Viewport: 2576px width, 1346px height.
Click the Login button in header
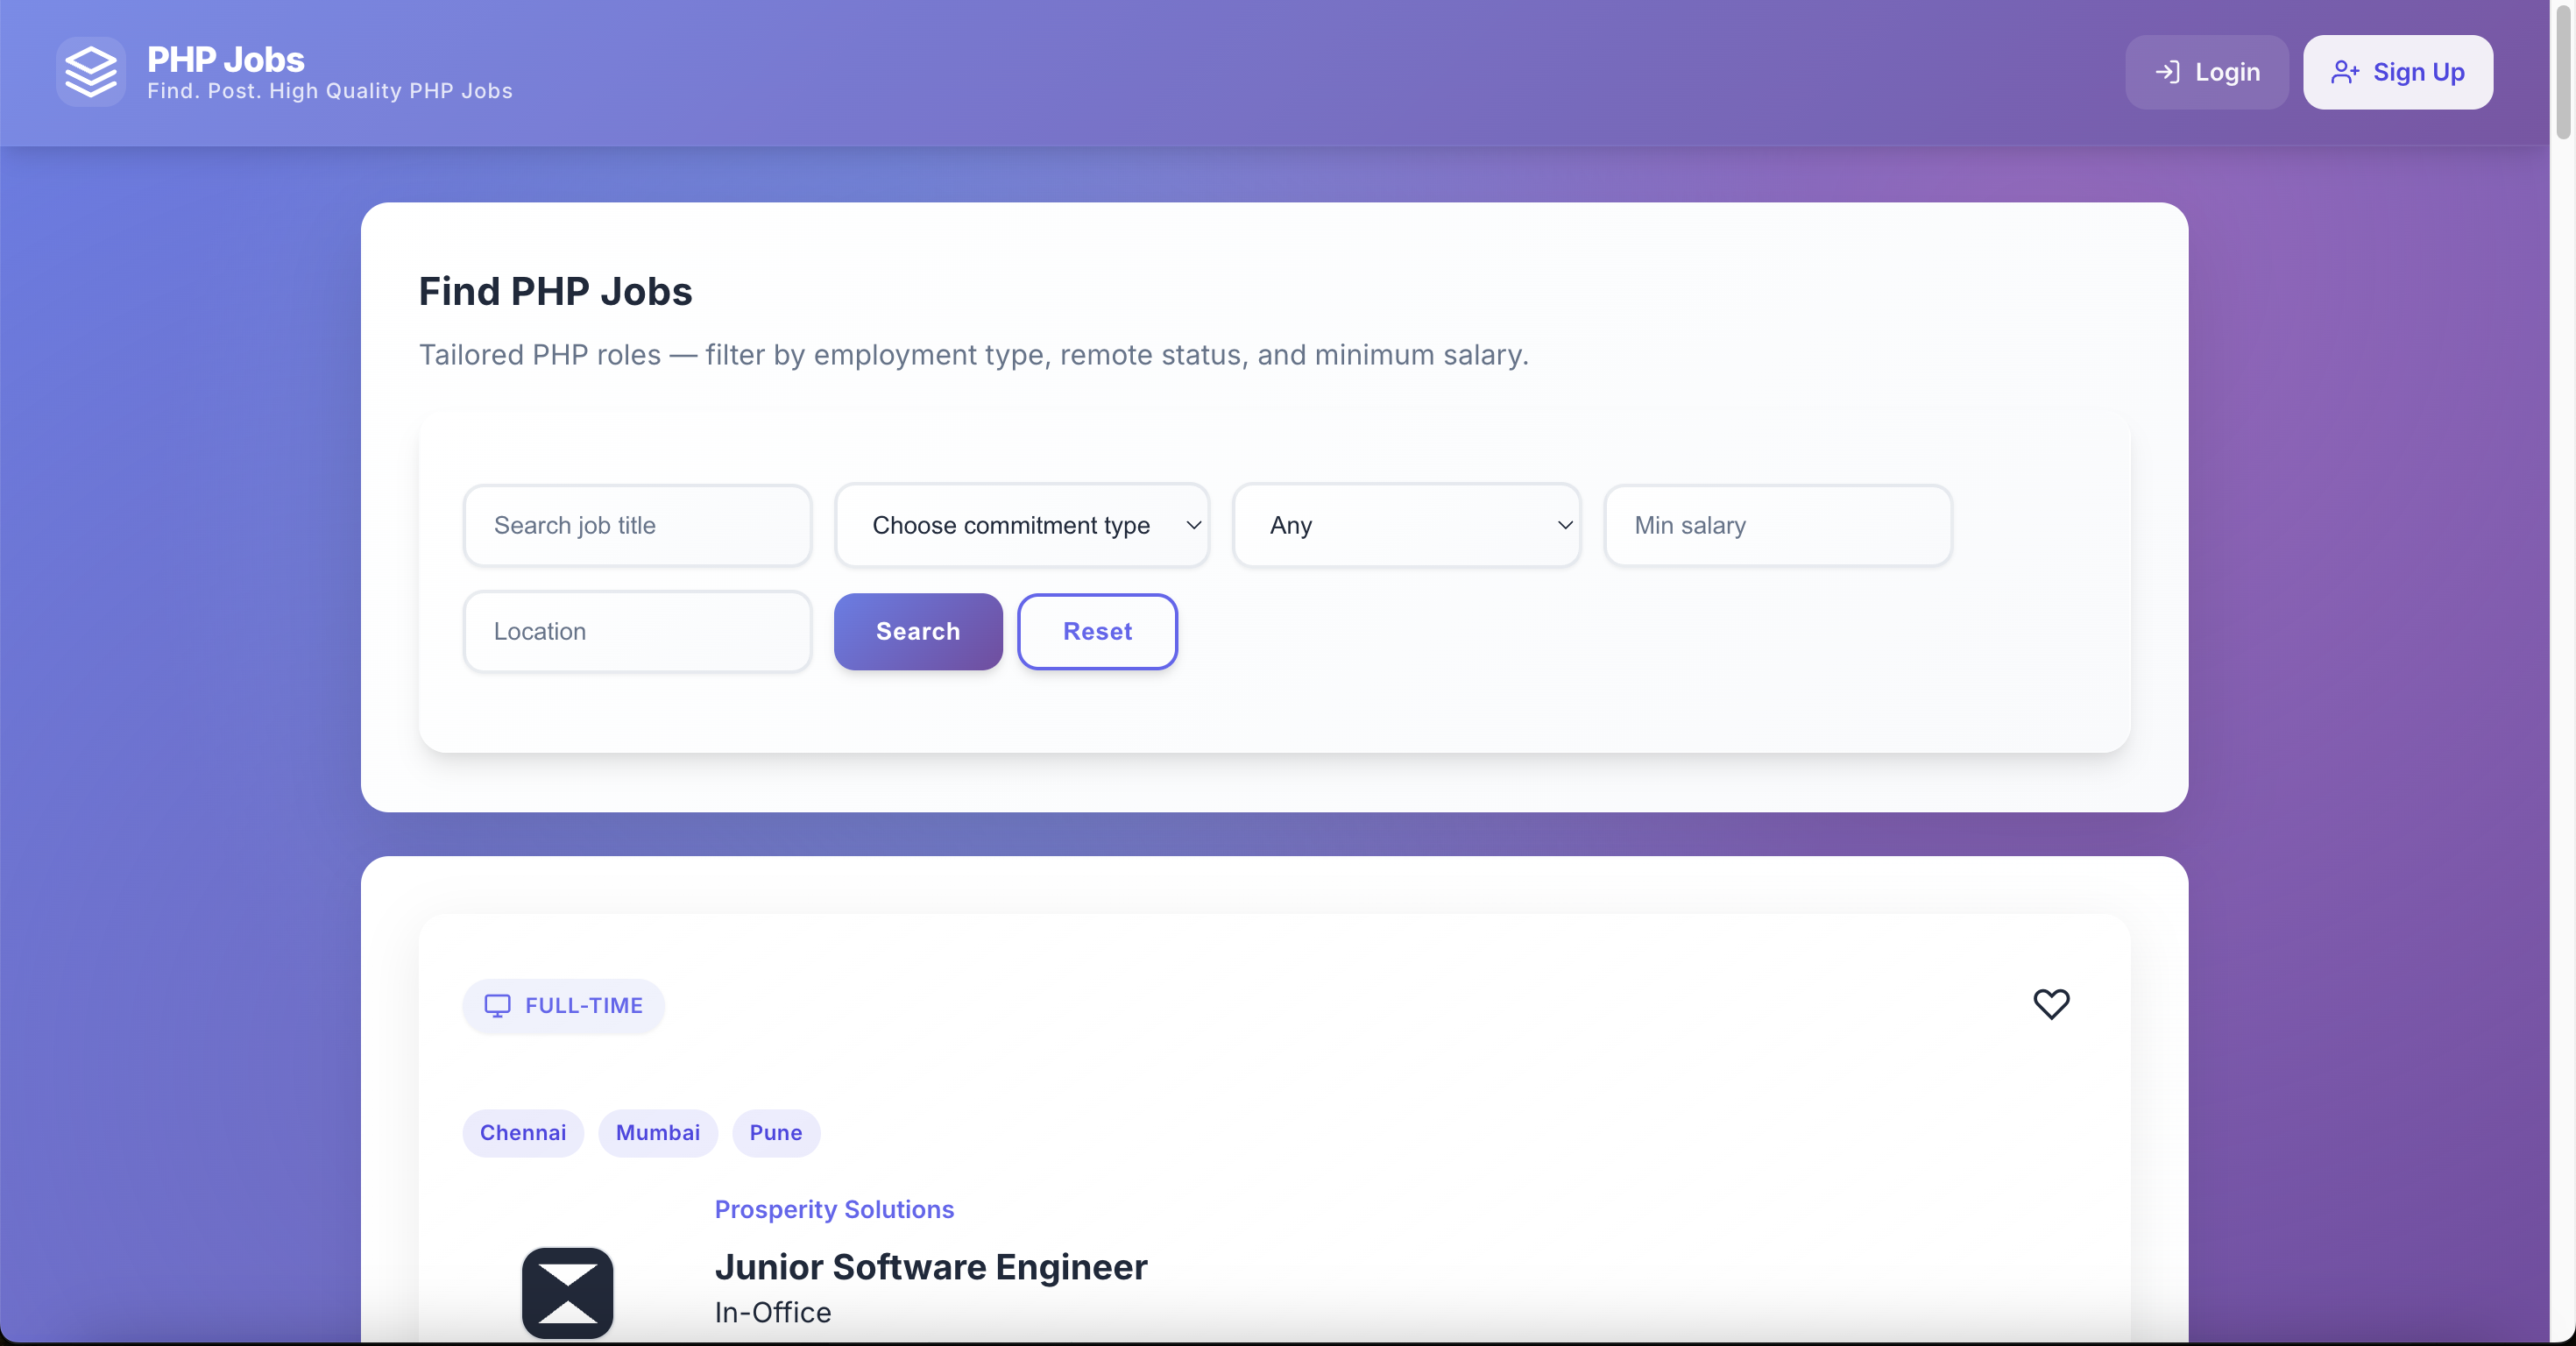[2206, 72]
